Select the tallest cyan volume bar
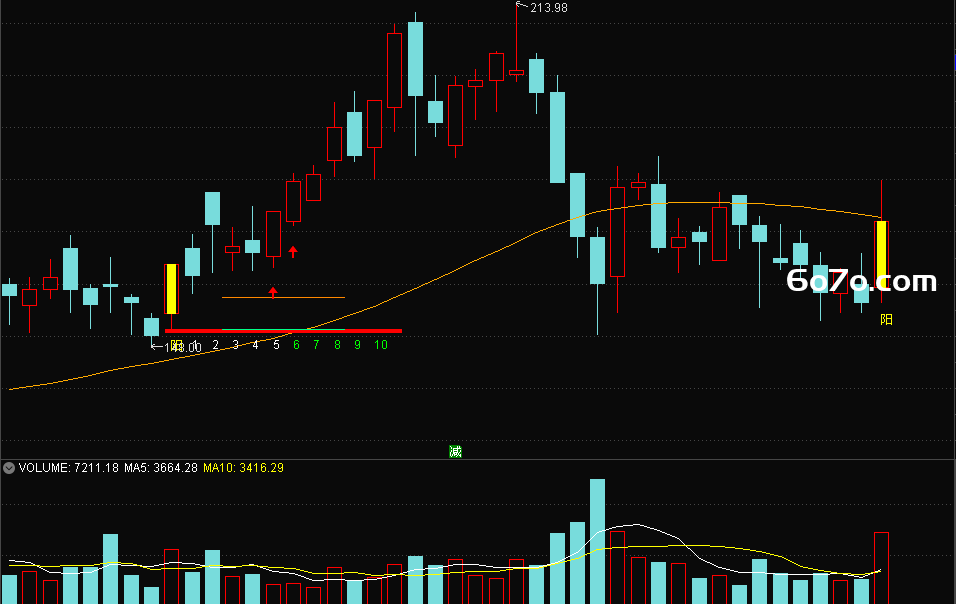This screenshot has width=956, height=604. [x=598, y=541]
